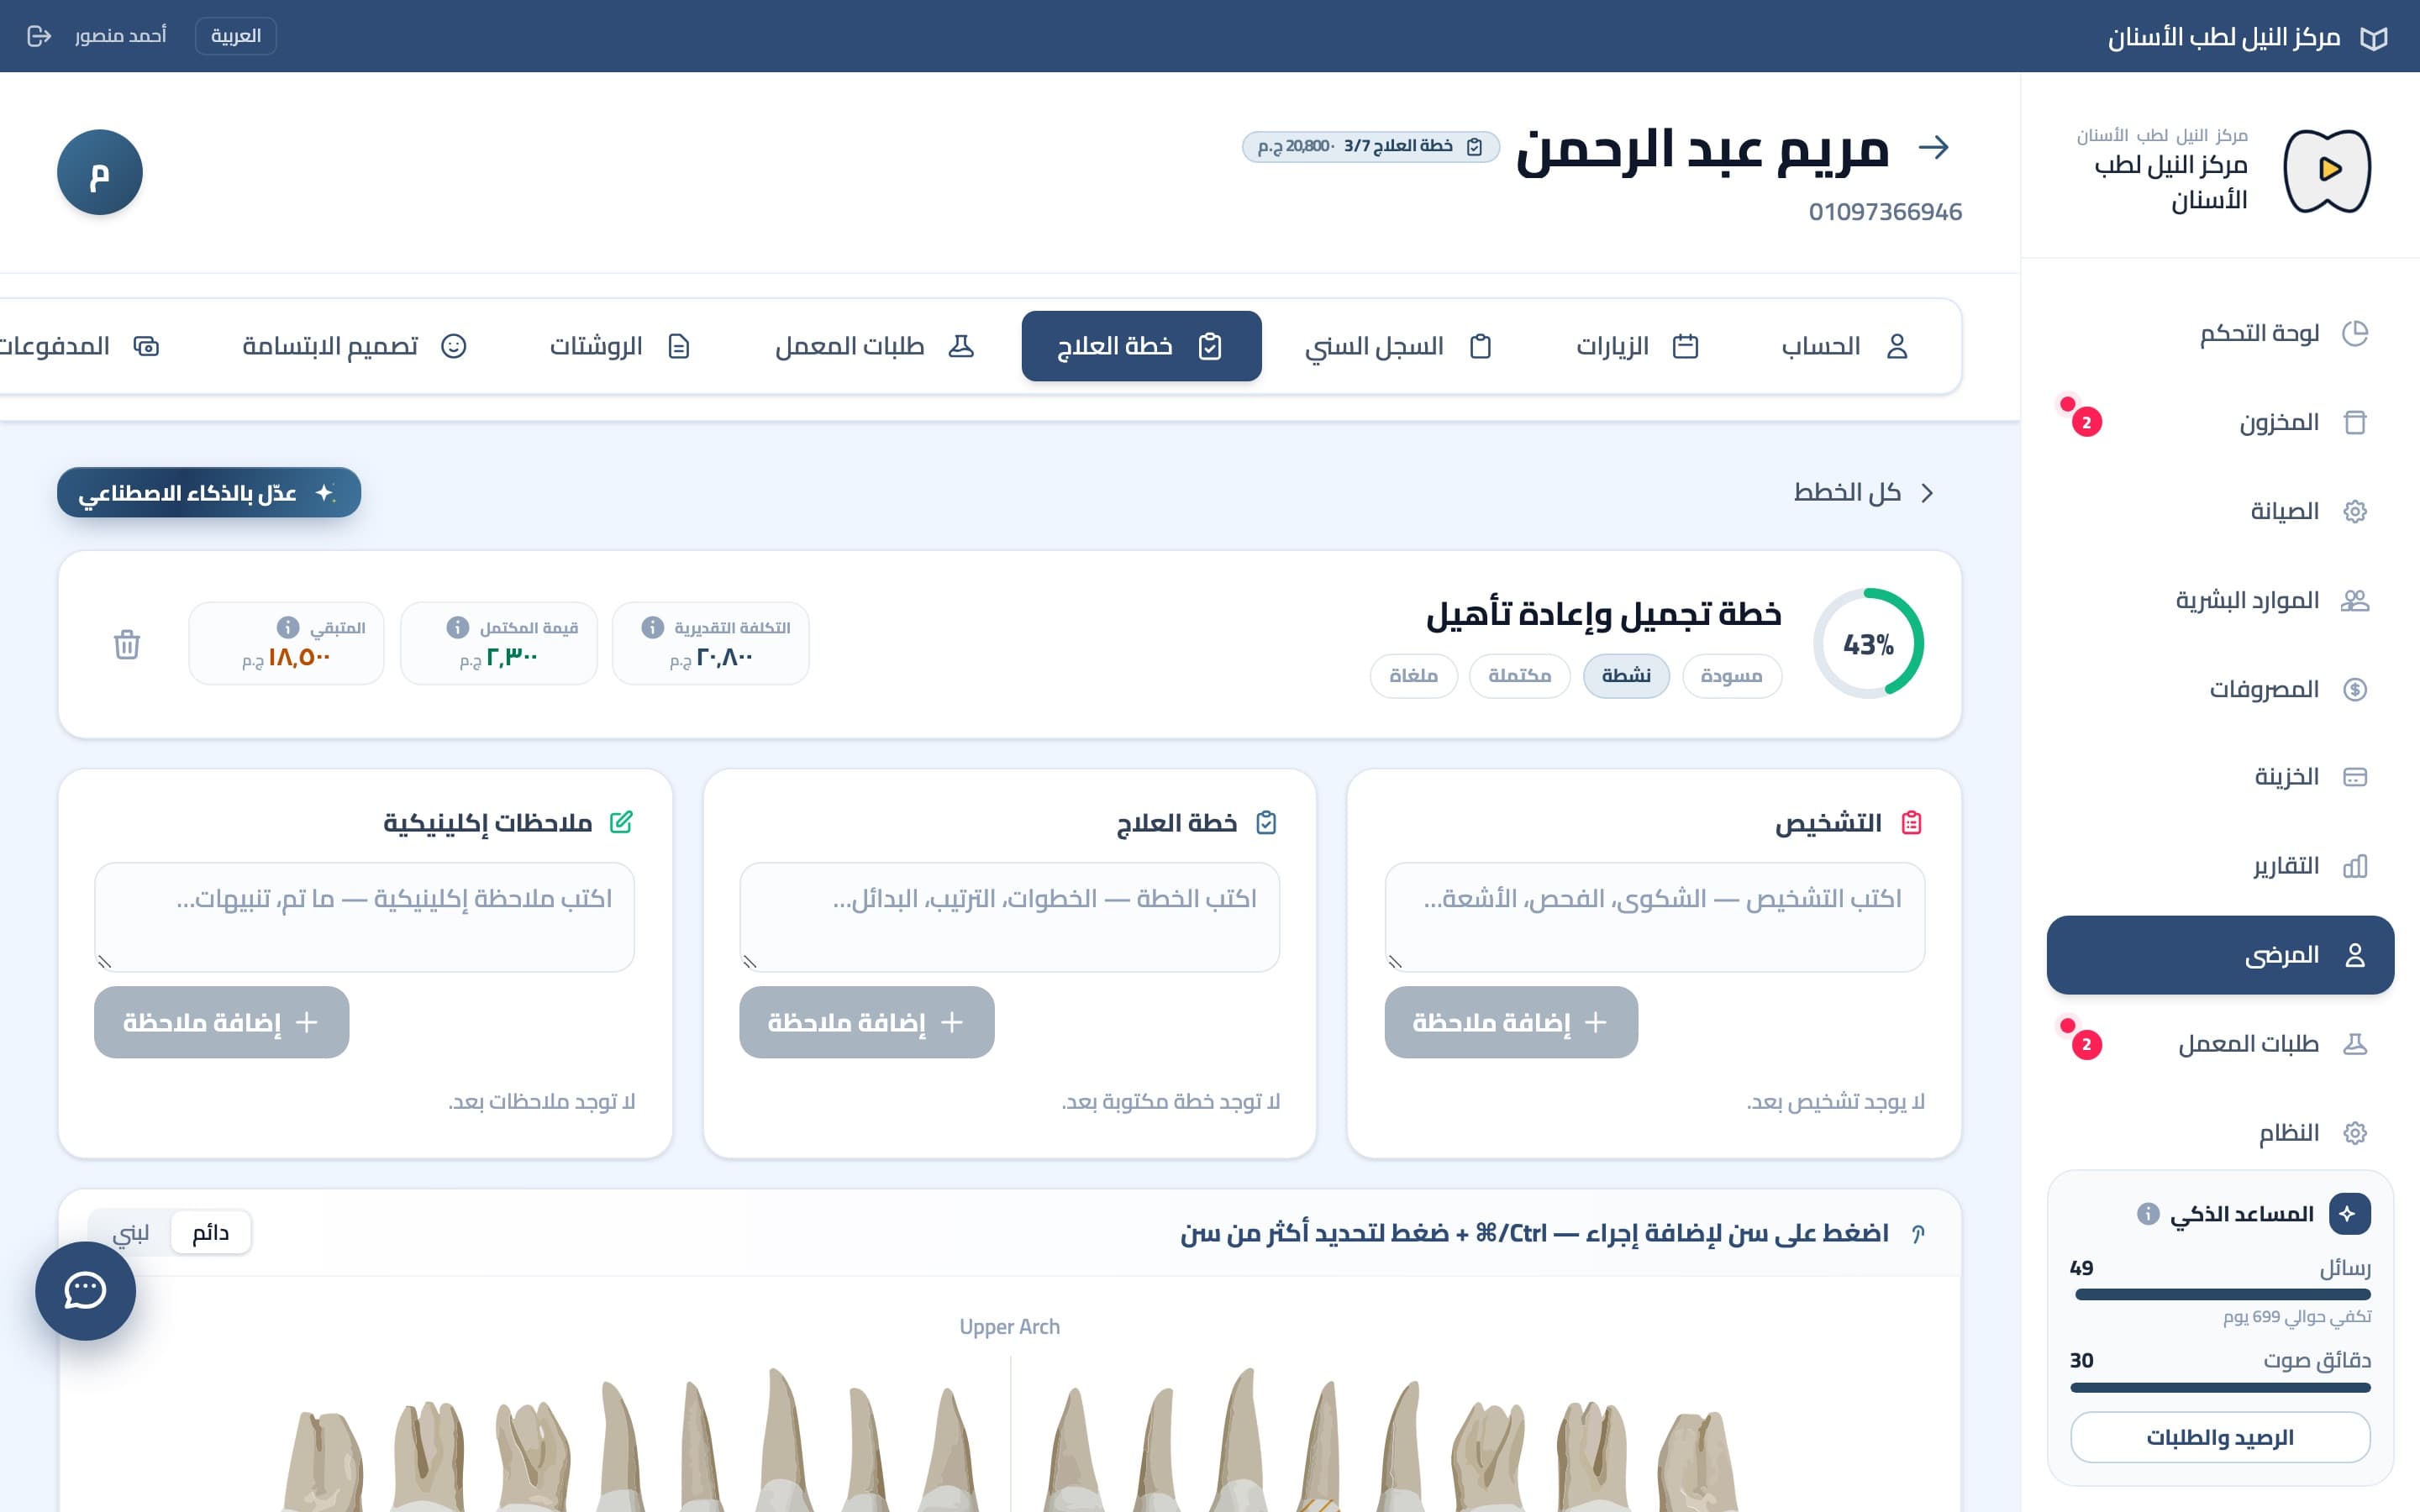Click the green edit icon of ملاحظات إكلينيكية

621,822
